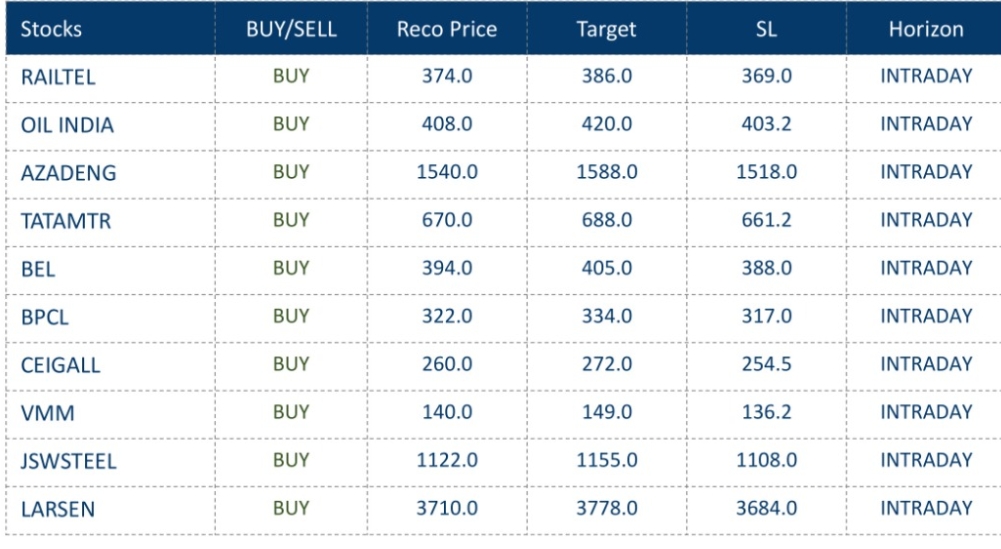1001x549 pixels.
Task: Select the SL column header
Action: [x=768, y=30]
